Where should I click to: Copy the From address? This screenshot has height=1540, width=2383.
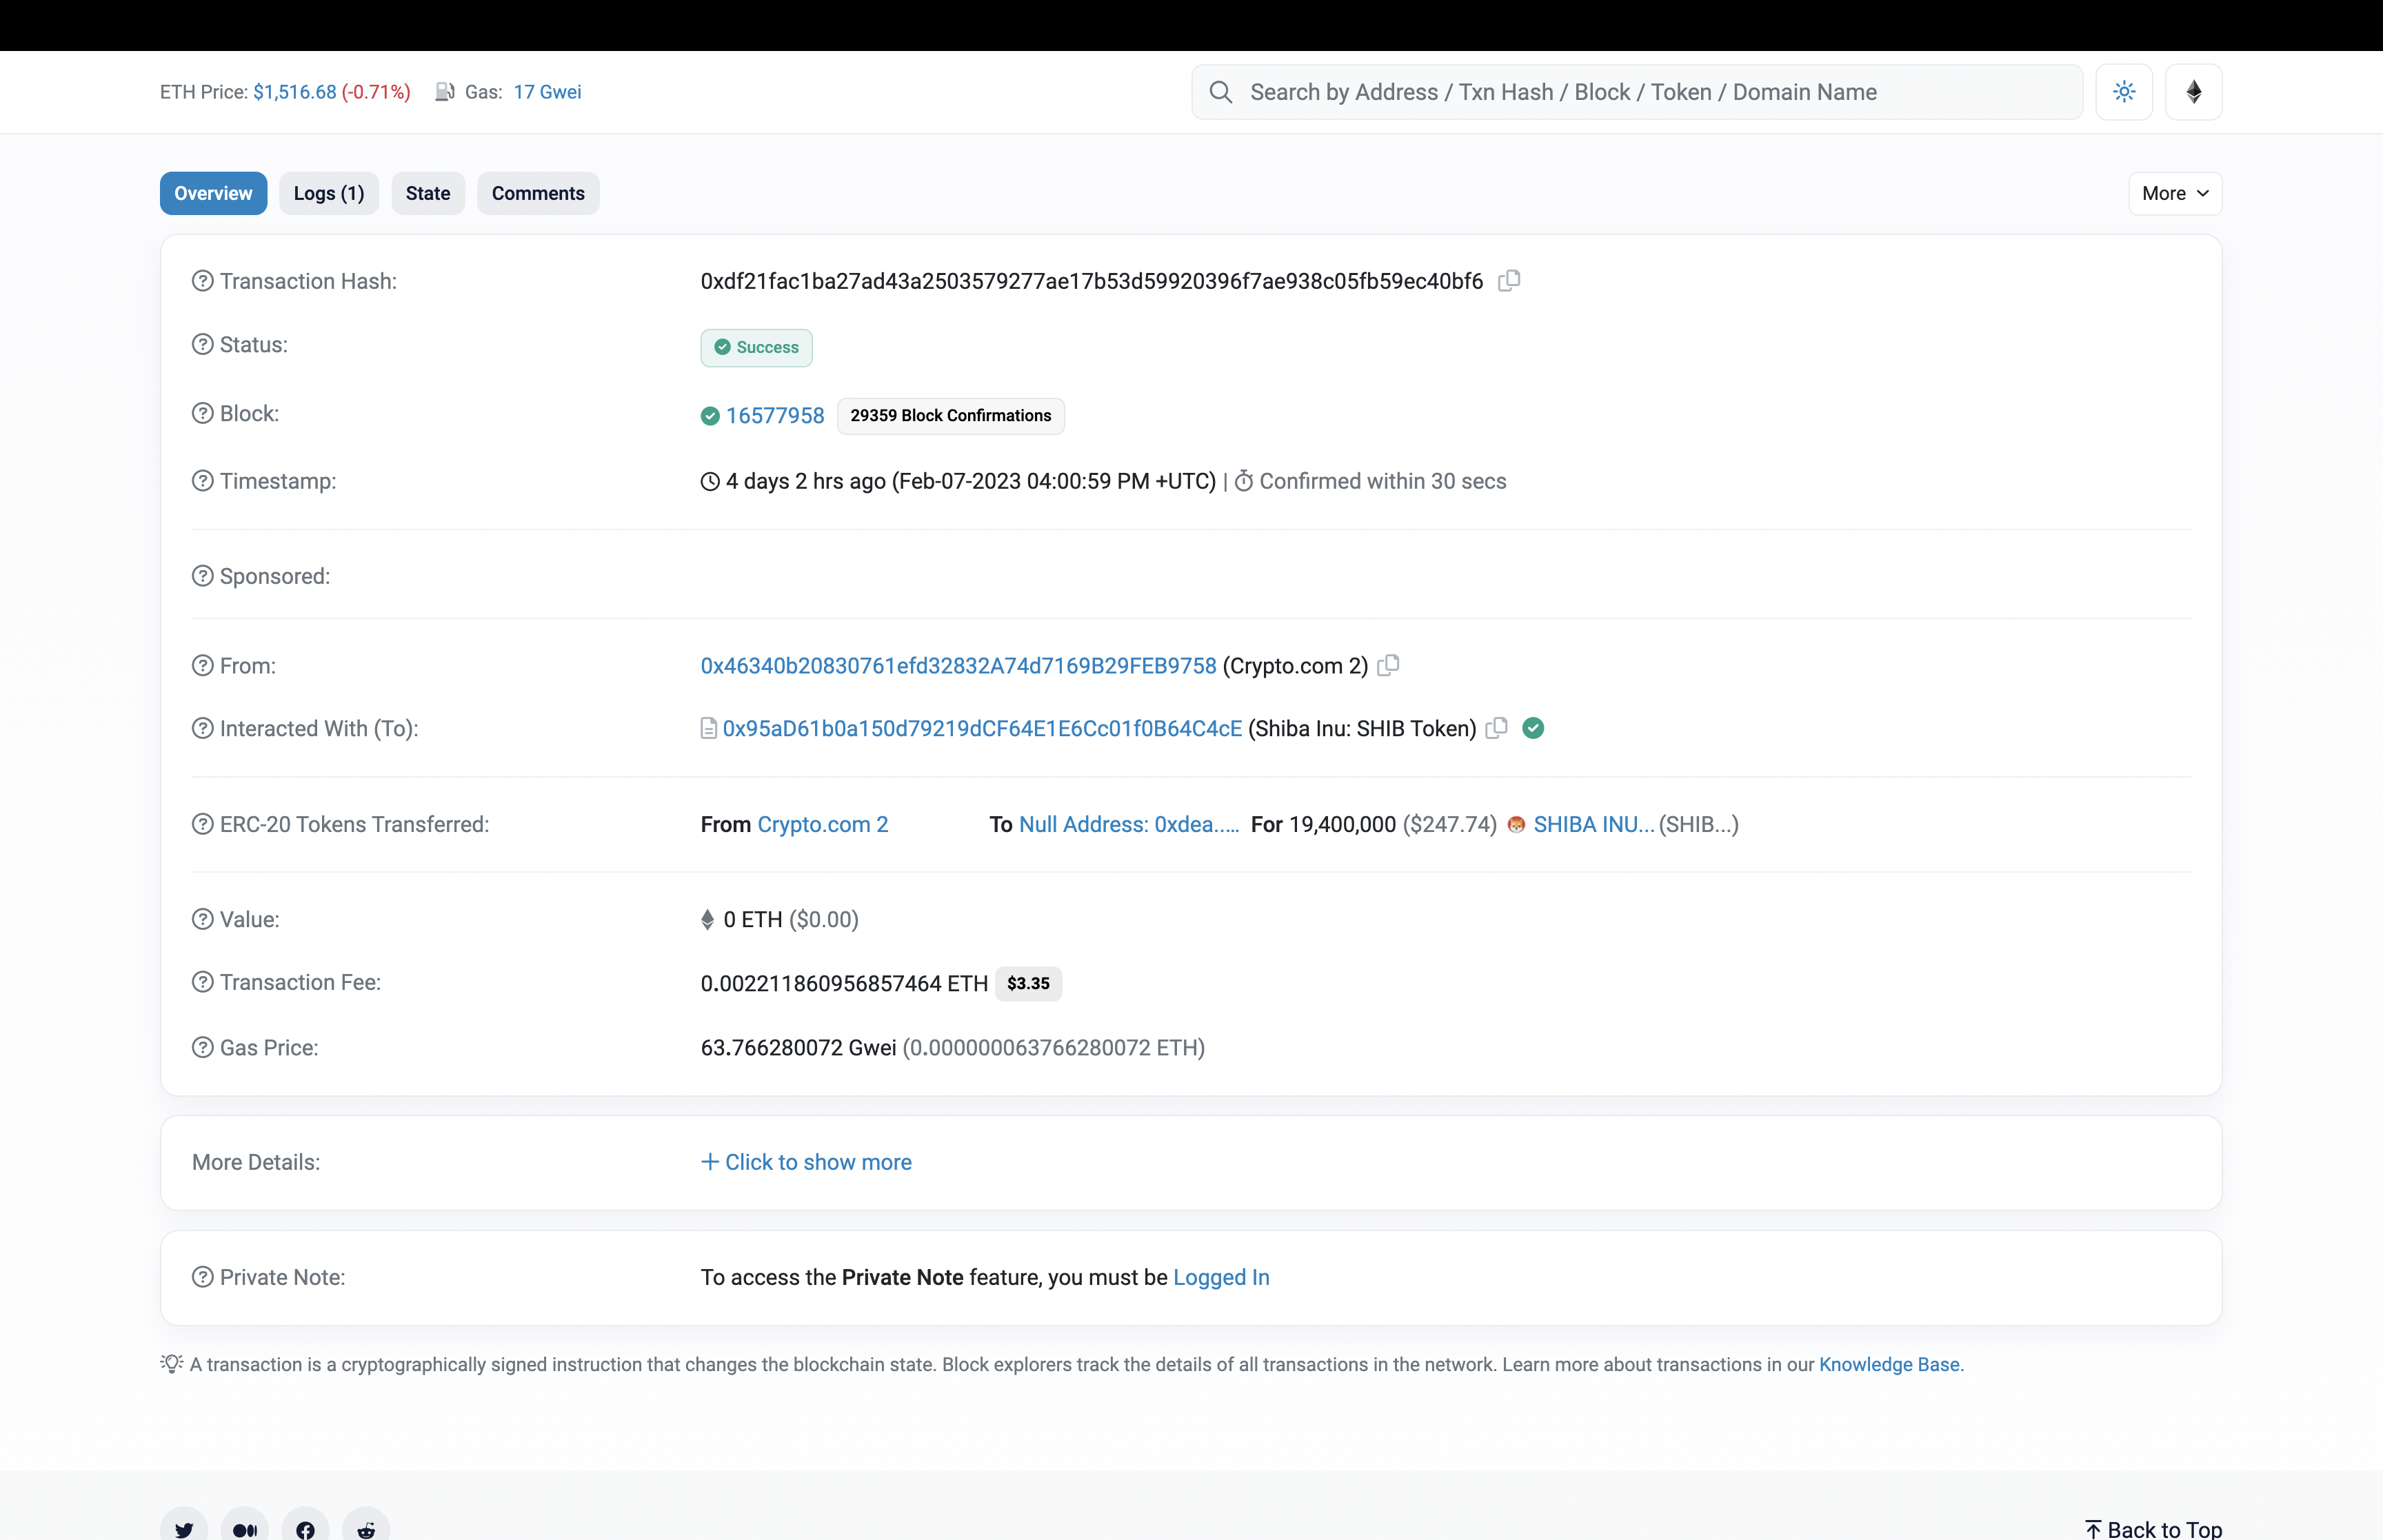click(1388, 666)
